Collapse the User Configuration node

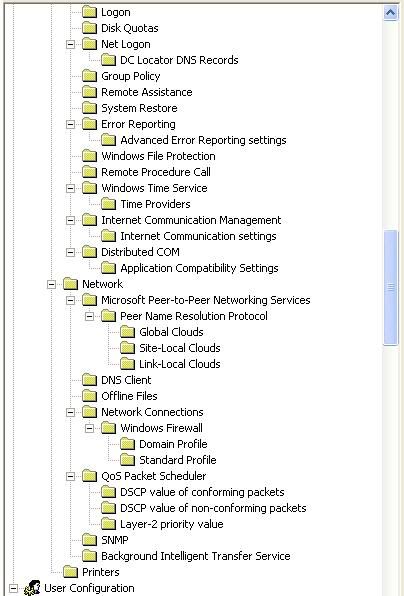(x=13, y=588)
